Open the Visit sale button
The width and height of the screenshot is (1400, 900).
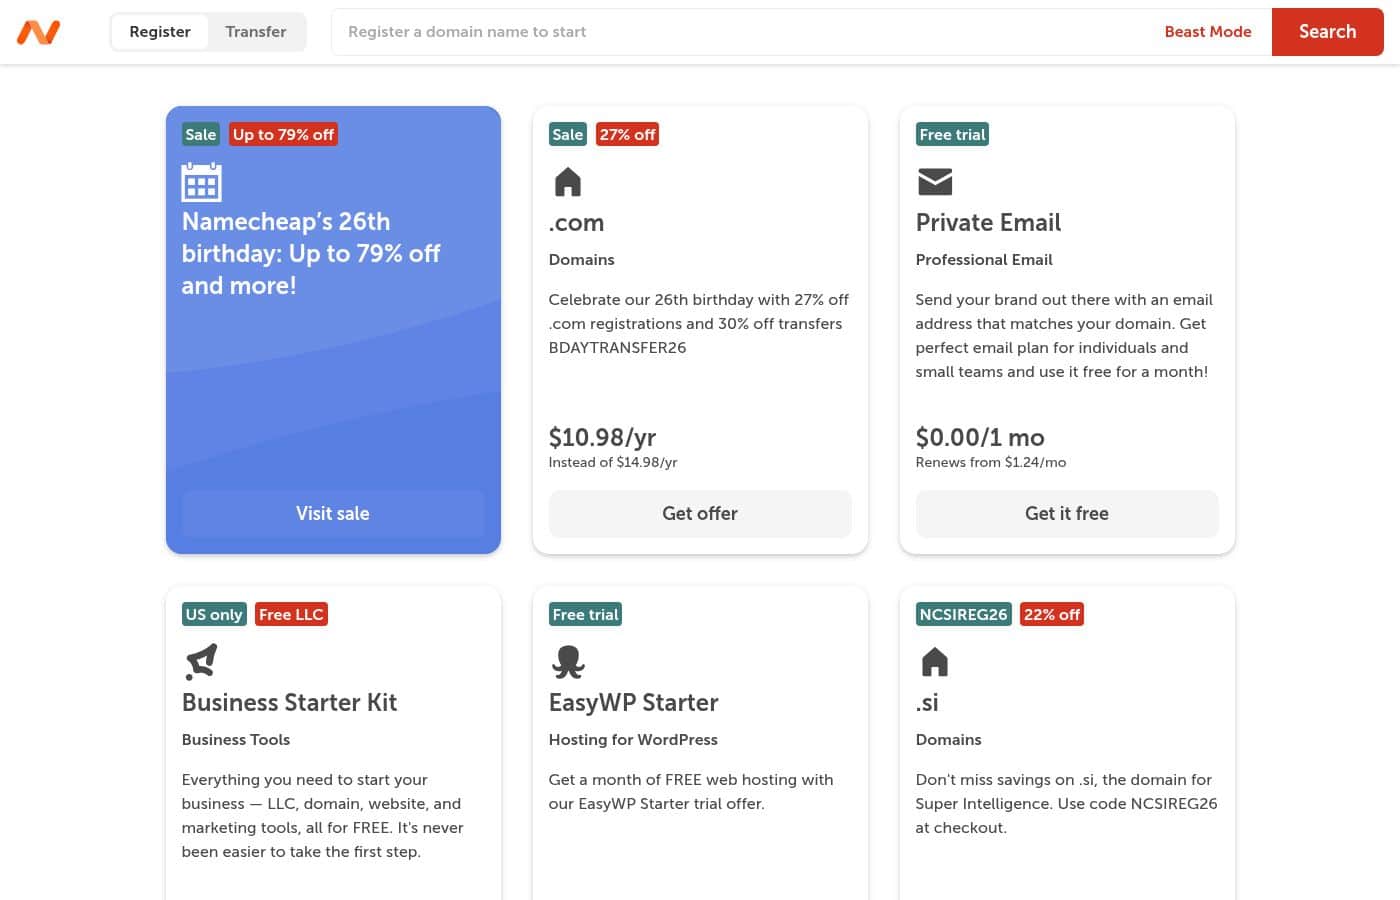coord(333,514)
